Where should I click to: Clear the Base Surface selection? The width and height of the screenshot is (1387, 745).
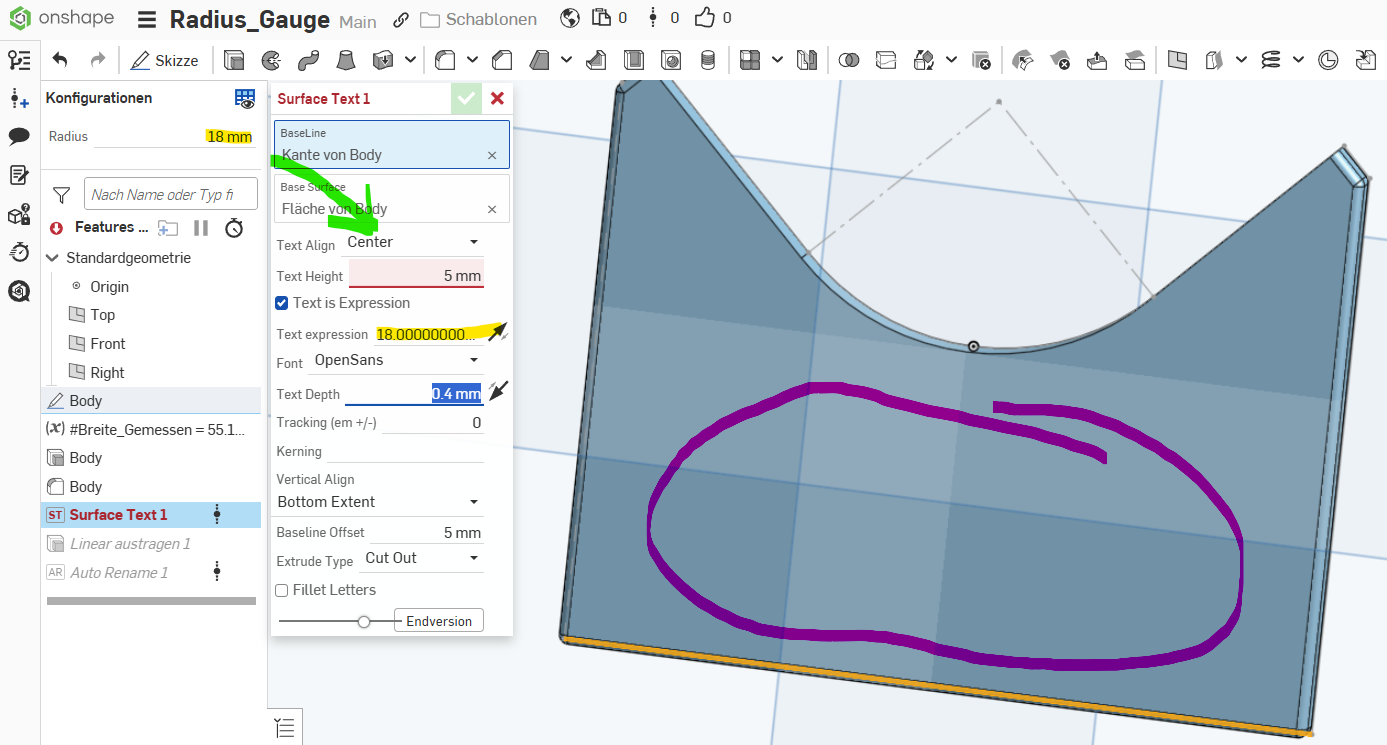(x=492, y=209)
